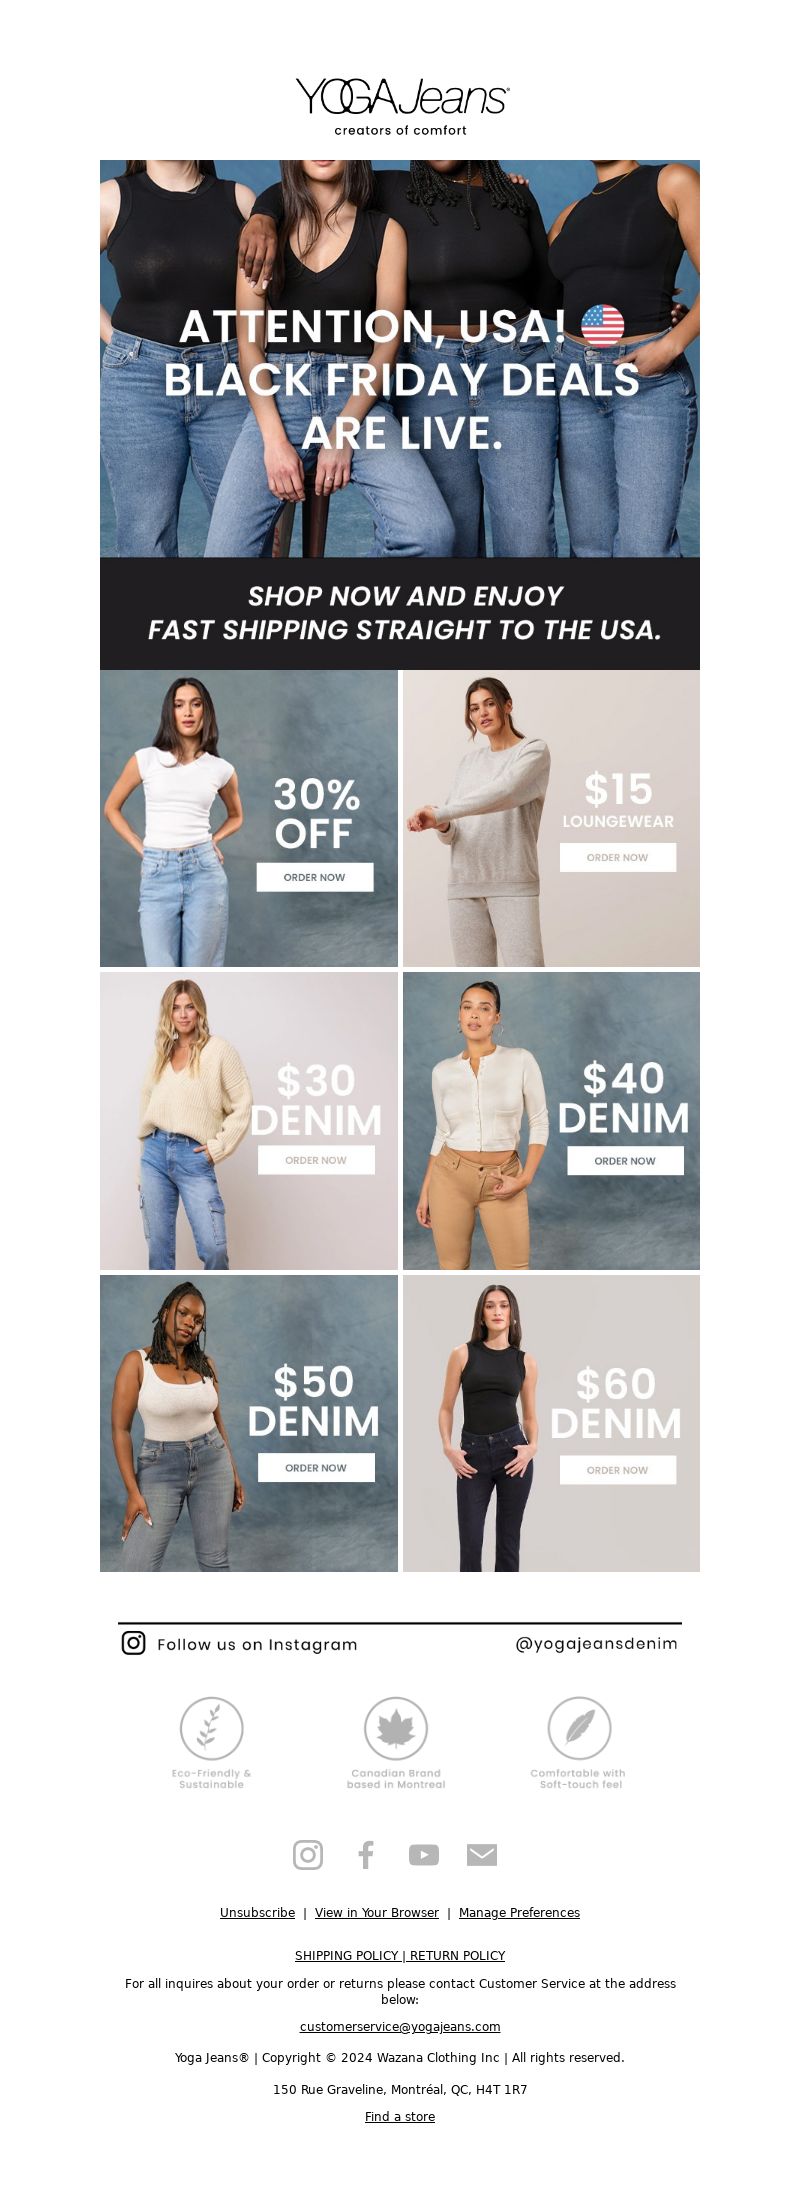Click Order Now under $15 Loungewear

(618, 857)
